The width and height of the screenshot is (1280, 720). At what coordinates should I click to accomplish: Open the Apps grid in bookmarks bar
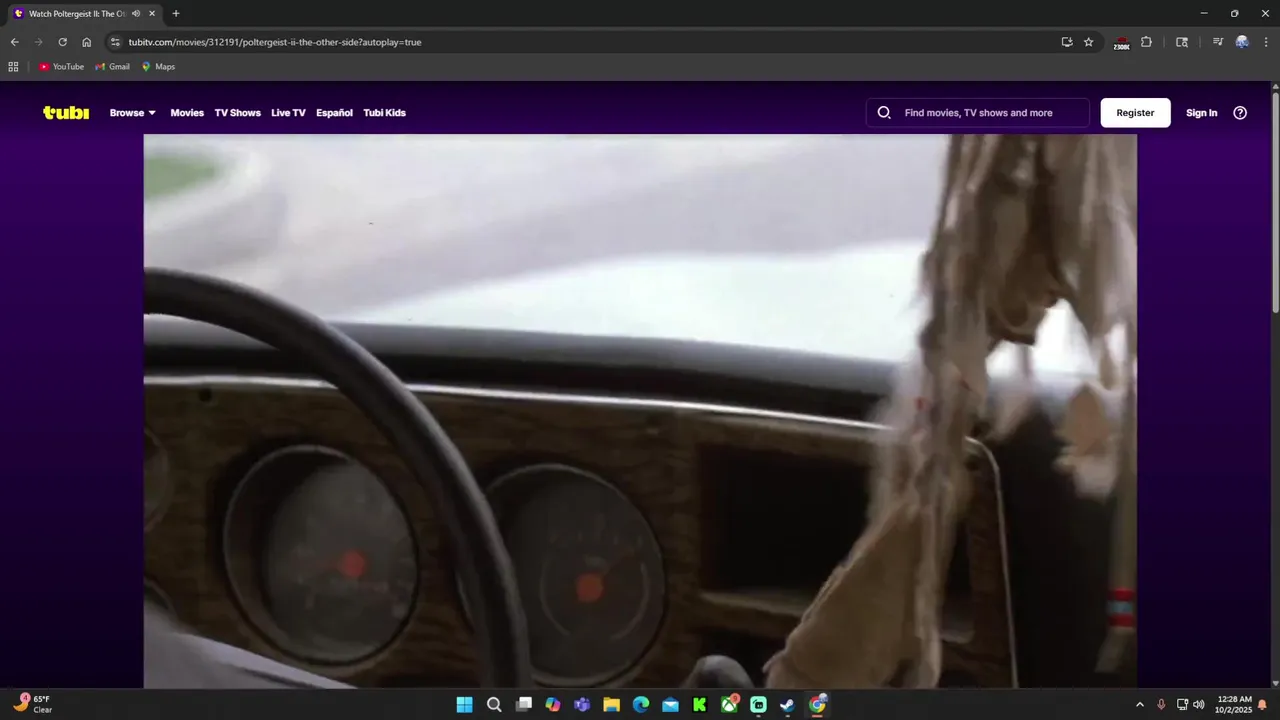tap(13, 67)
